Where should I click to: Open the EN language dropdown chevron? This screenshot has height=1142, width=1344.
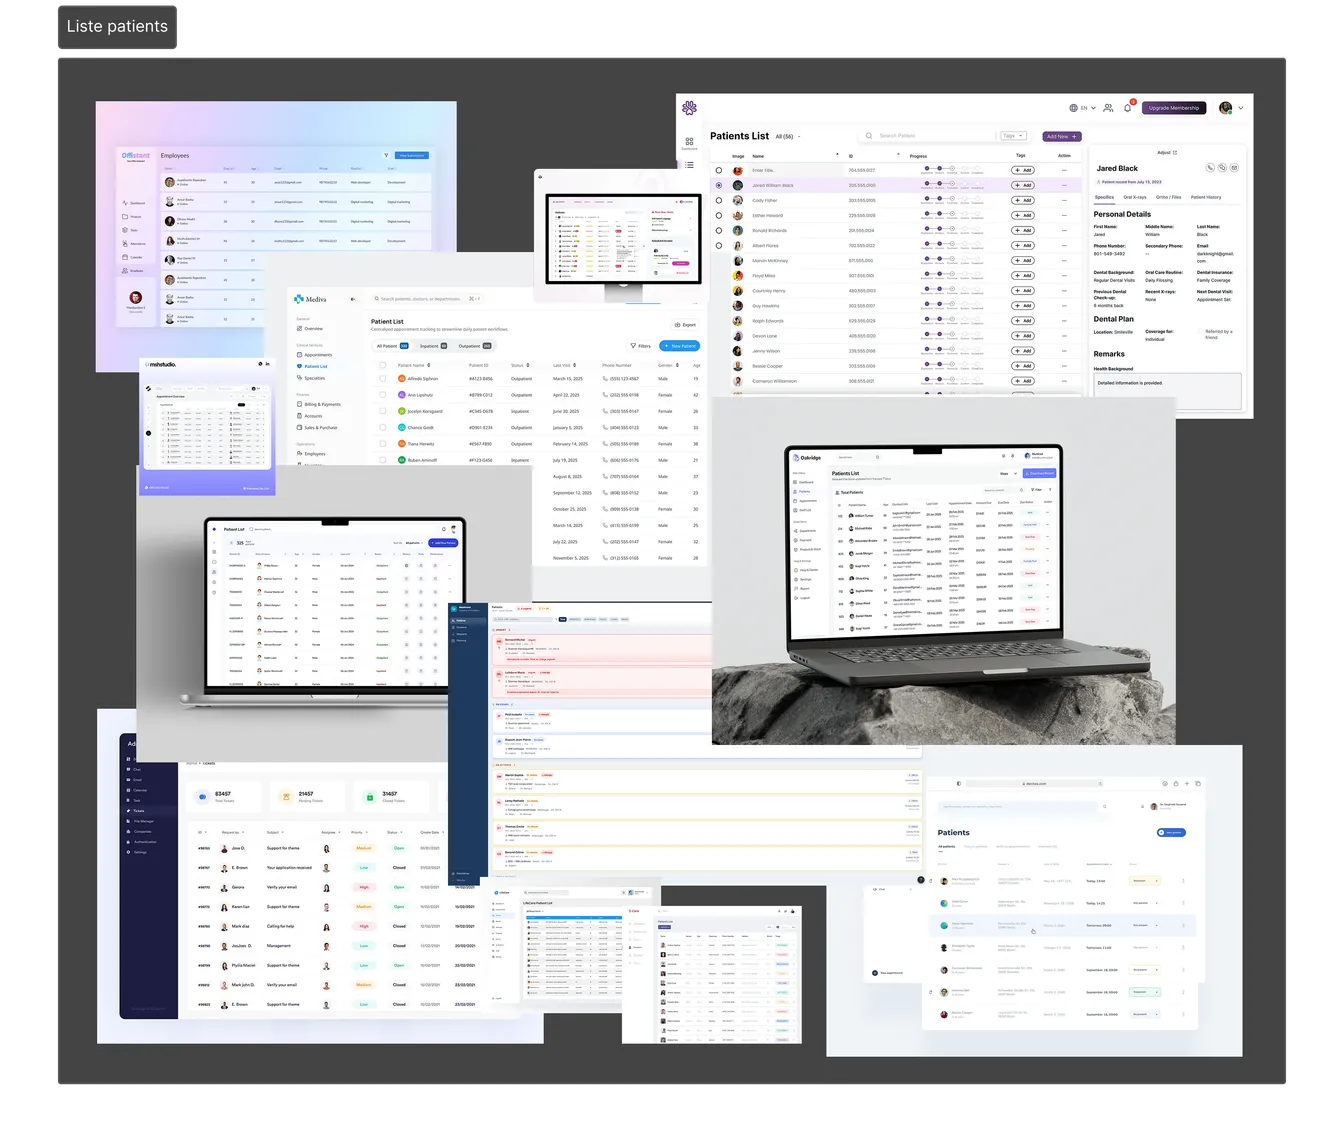[1094, 108]
